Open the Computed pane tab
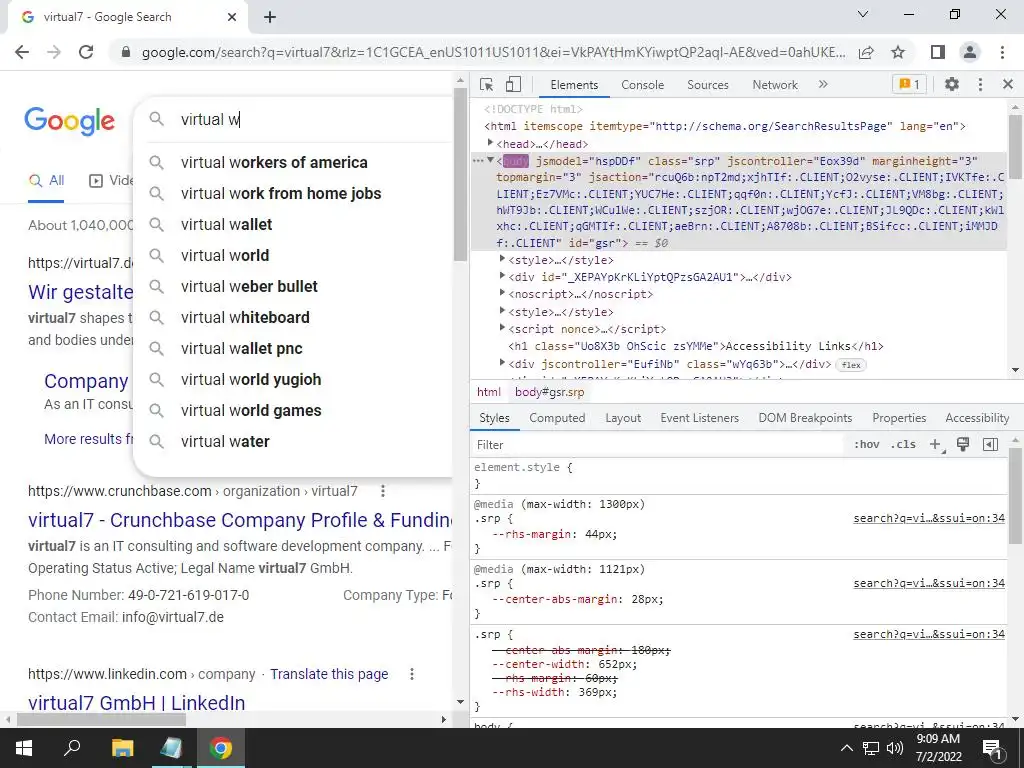Viewport: 1024px width, 768px height. pyautogui.click(x=557, y=418)
